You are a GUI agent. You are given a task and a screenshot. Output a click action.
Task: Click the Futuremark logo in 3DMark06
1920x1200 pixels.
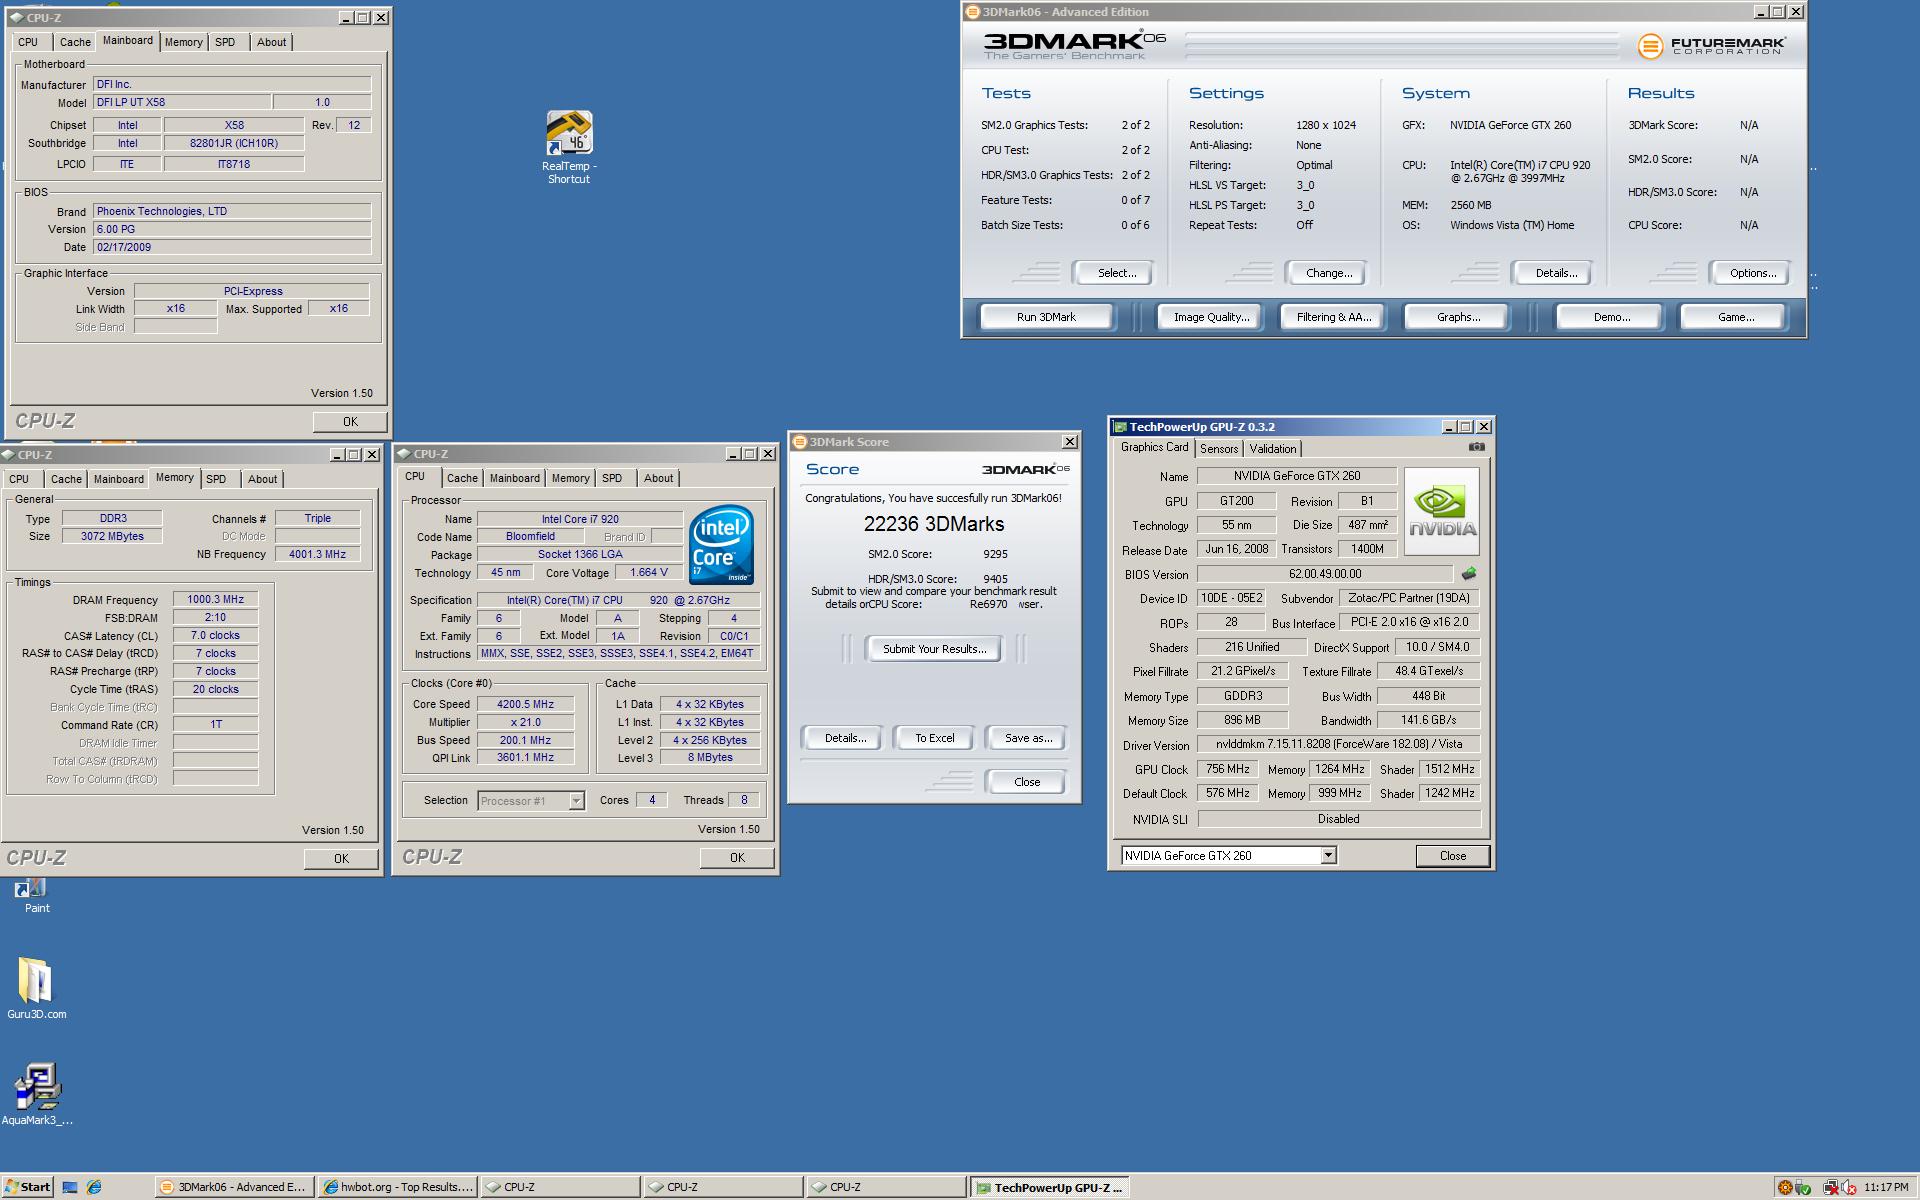(x=1712, y=46)
